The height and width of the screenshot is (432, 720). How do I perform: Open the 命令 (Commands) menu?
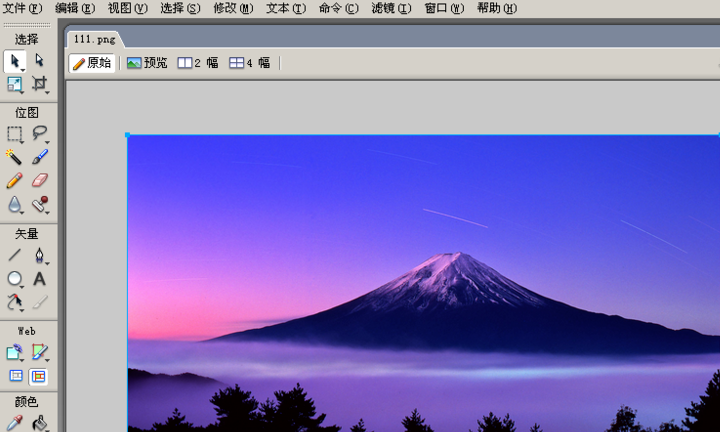click(x=338, y=8)
